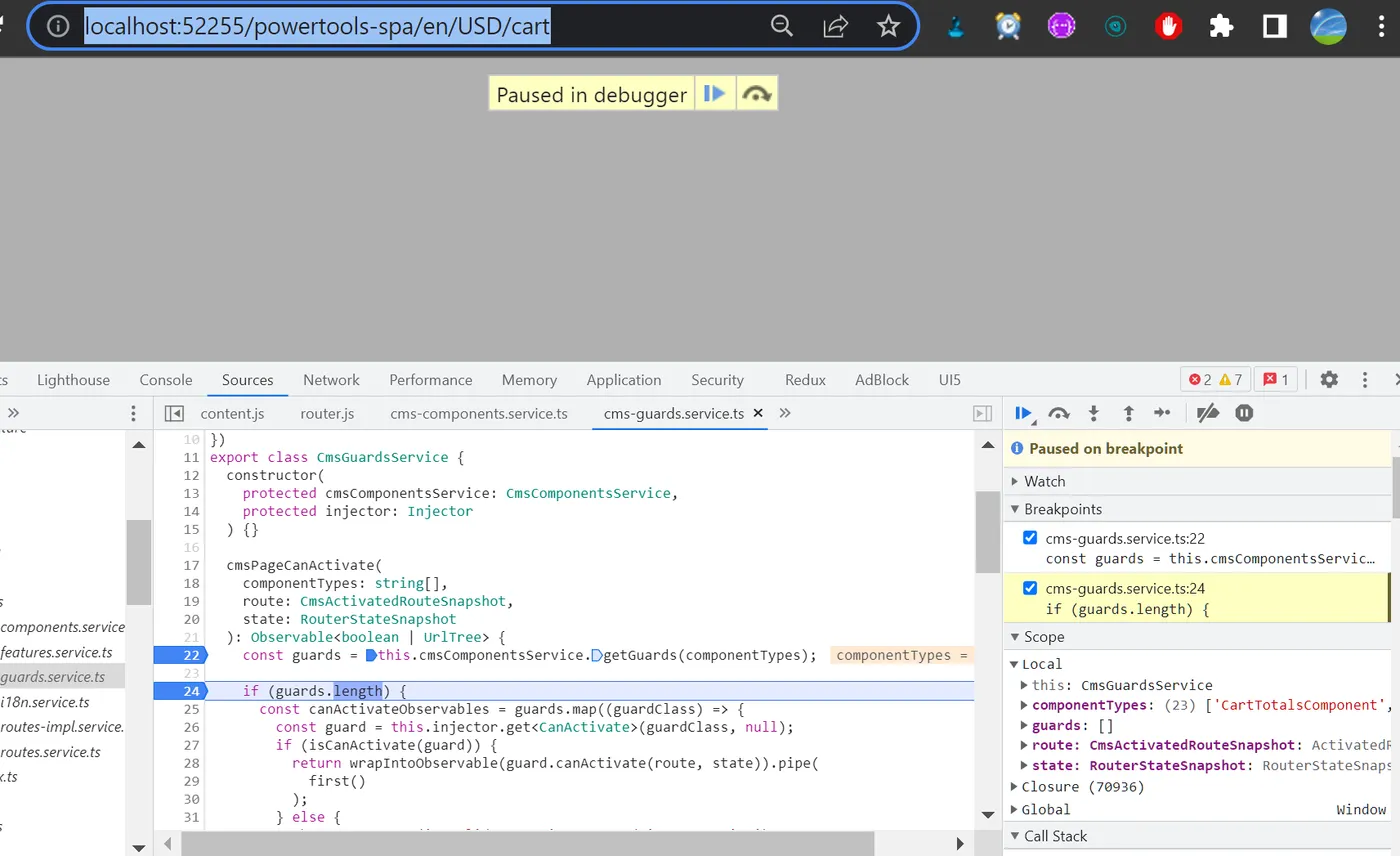Collapse the Local scope group
Viewport: 1400px width, 856px height.
point(1014,664)
